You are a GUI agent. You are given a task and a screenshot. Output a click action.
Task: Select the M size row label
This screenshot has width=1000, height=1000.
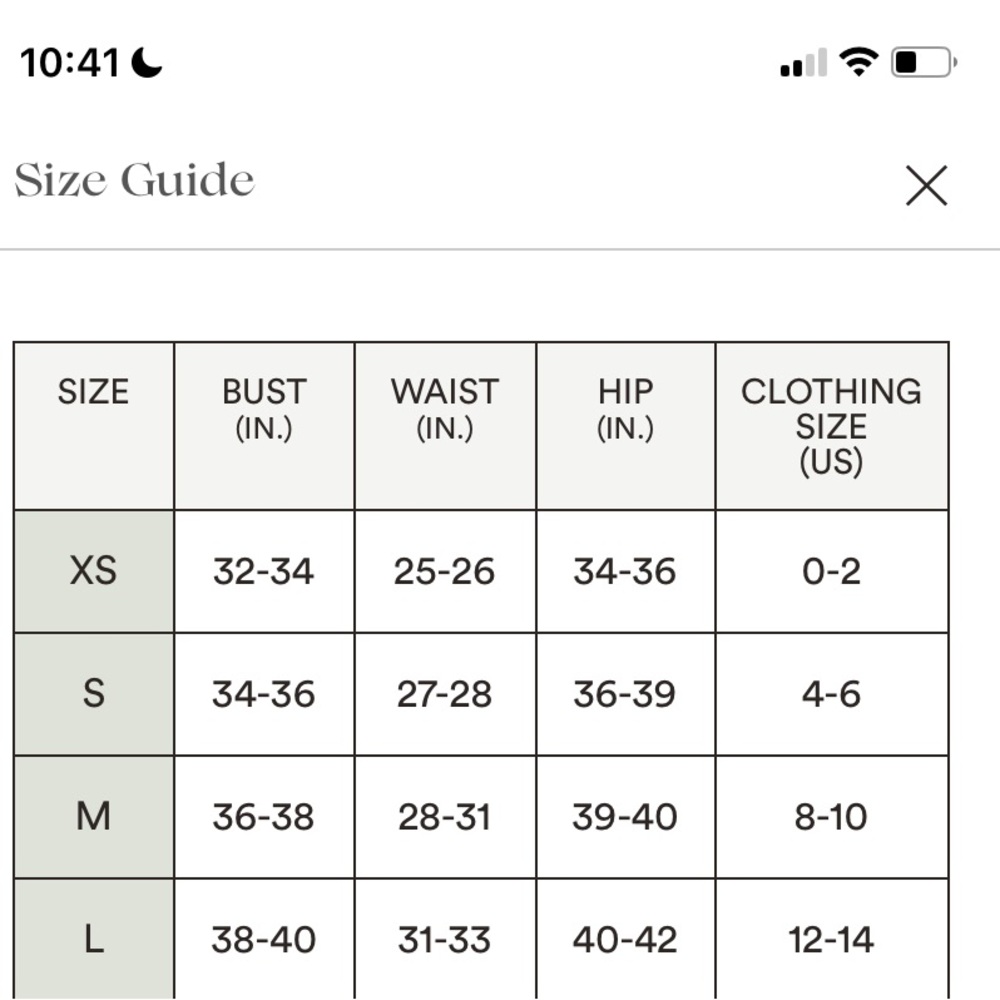pos(94,816)
